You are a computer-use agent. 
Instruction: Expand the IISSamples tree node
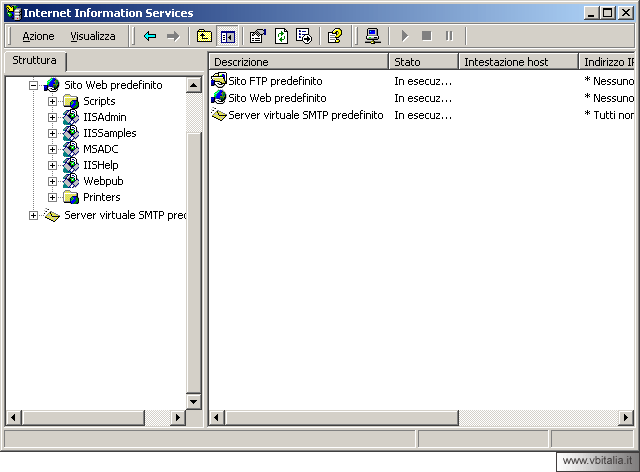pos(52,133)
